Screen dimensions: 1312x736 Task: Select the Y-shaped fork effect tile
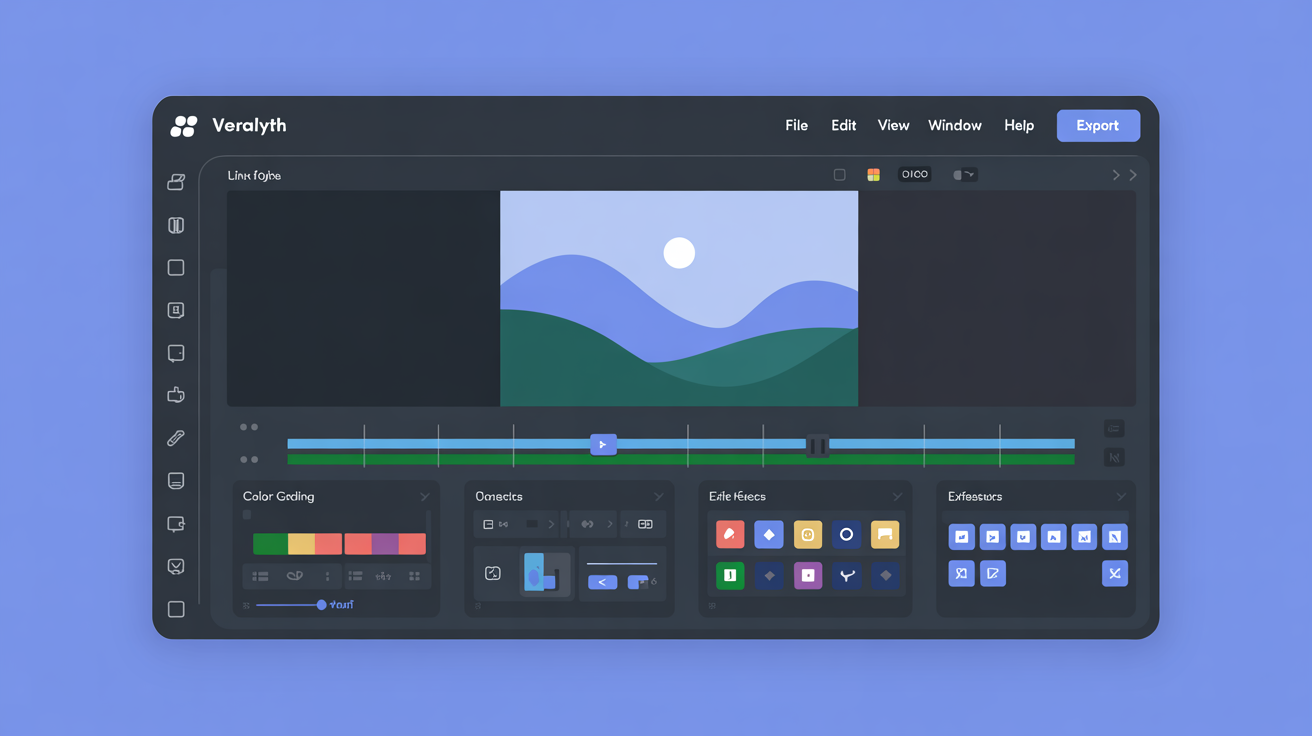(x=846, y=575)
